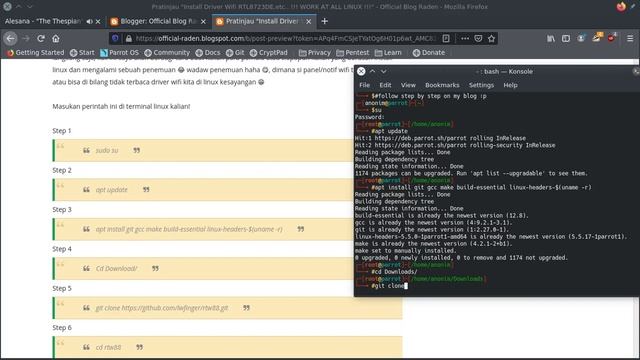Click the git clone rtw88 code block

(x=227, y=308)
